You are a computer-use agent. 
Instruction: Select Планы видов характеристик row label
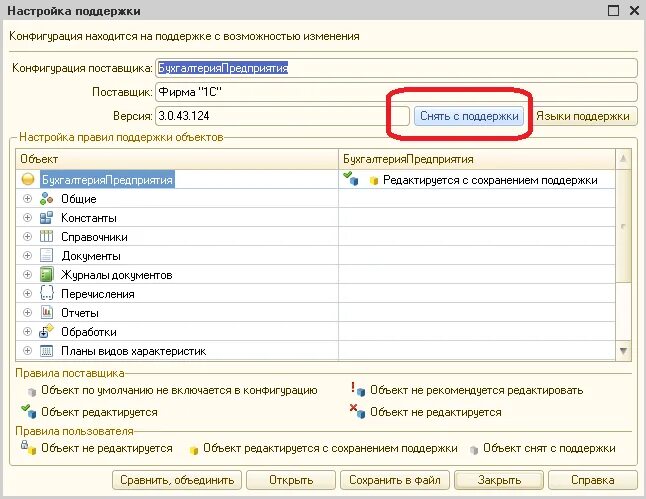point(133,351)
